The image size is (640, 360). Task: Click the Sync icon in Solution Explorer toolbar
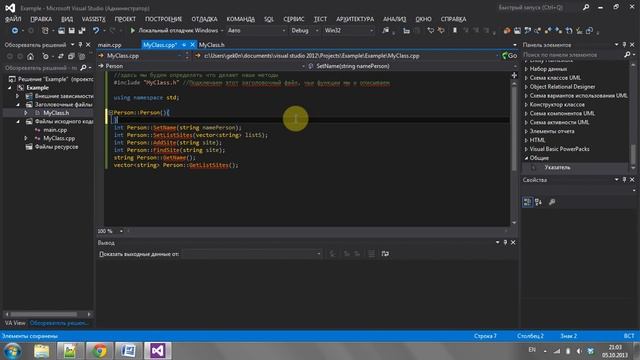point(61,56)
